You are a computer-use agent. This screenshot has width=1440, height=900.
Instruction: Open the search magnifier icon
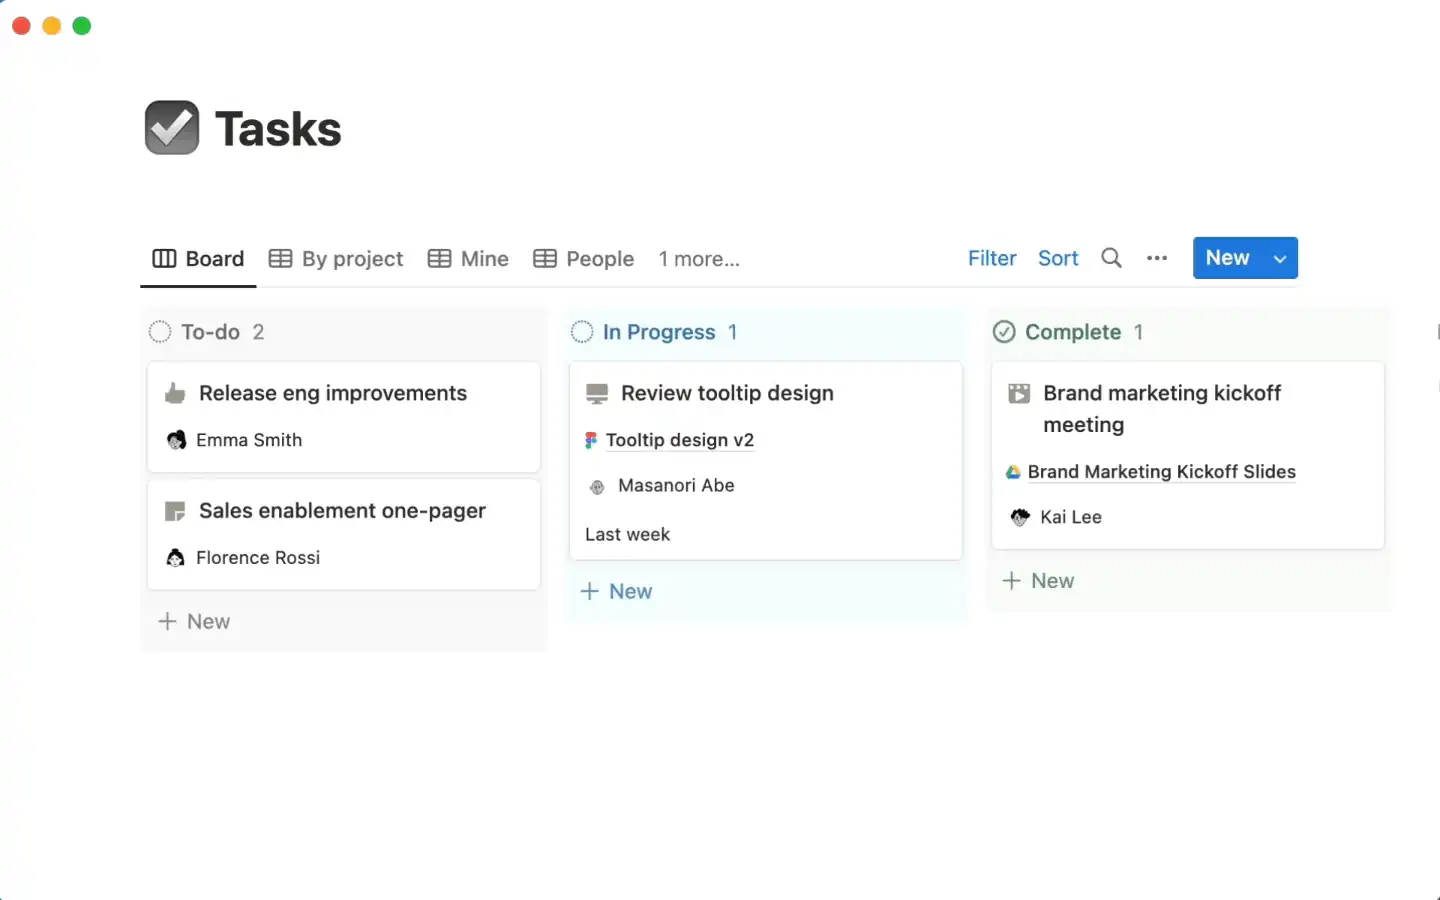[1111, 258]
